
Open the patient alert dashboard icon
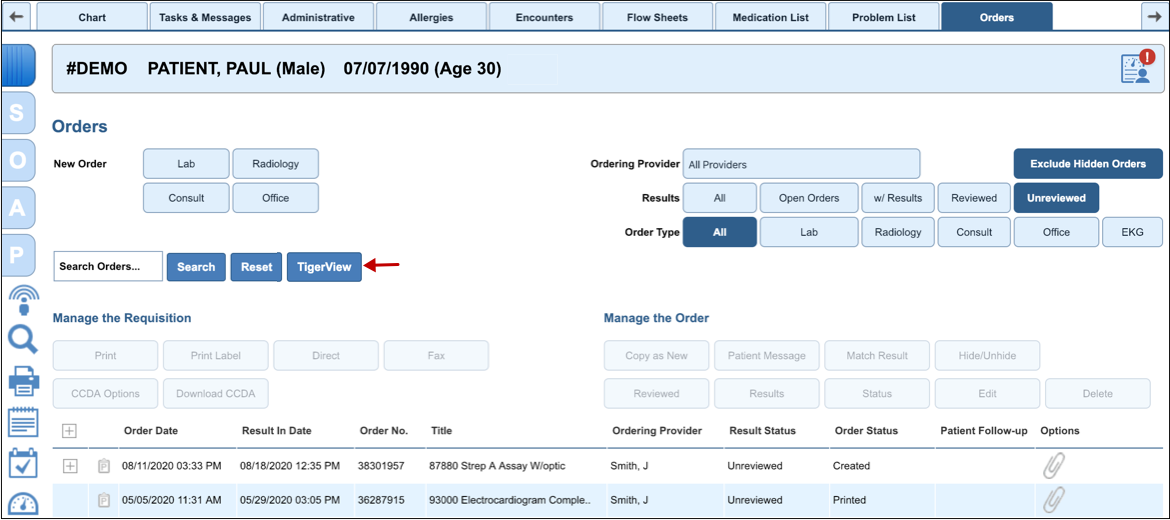point(1137,67)
